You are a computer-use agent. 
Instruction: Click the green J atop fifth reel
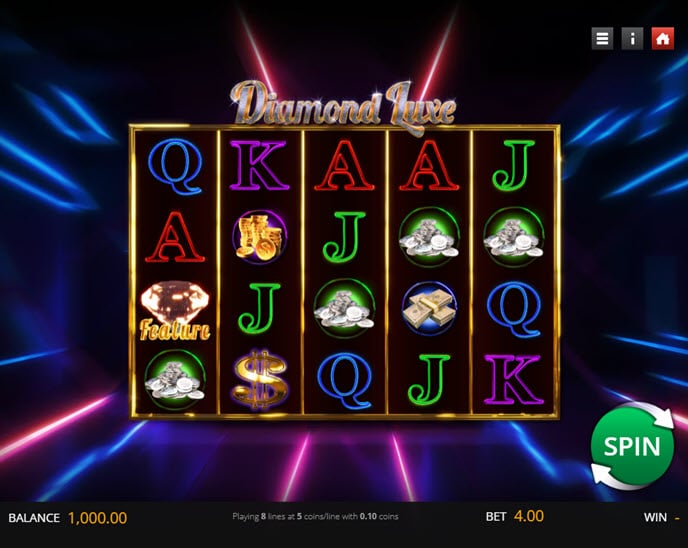tap(513, 165)
